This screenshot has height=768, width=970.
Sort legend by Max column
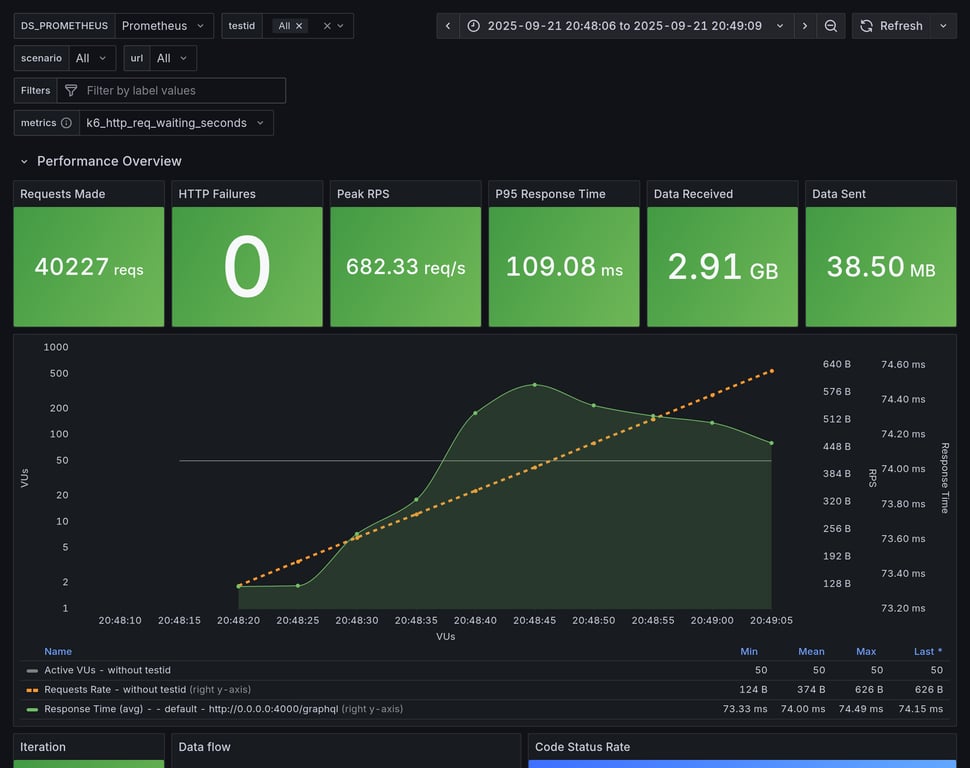pyautogui.click(x=866, y=651)
